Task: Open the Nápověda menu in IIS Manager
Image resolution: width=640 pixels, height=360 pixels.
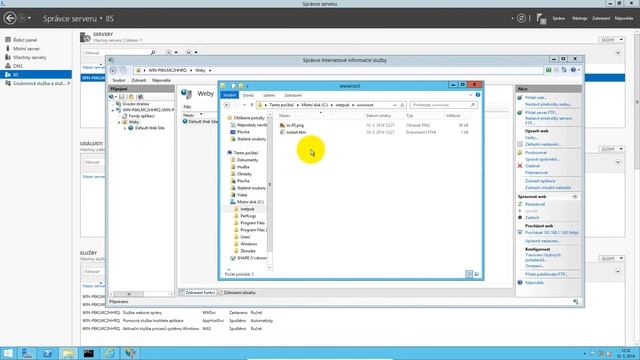Action: pyautogui.click(x=161, y=80)
